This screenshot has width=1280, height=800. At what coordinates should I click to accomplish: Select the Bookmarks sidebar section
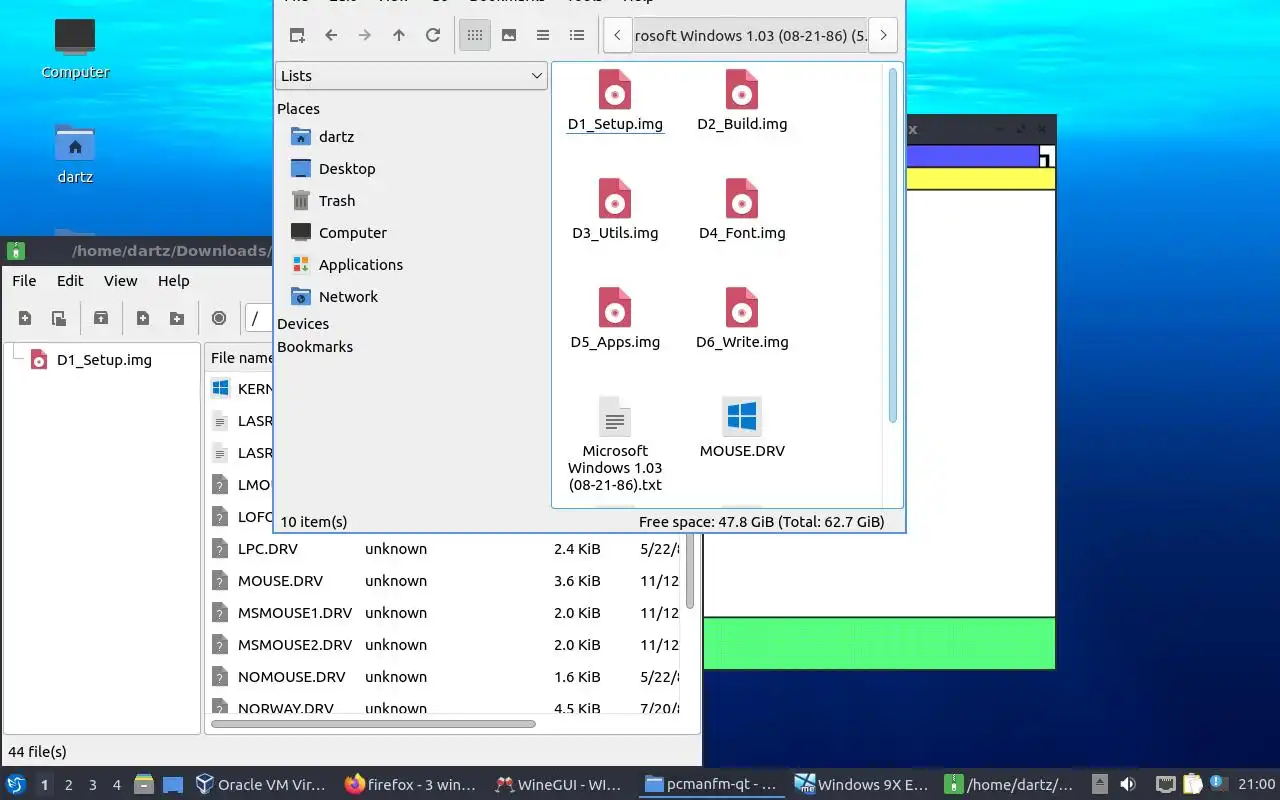pyautogui.click(x=315, y=347)
